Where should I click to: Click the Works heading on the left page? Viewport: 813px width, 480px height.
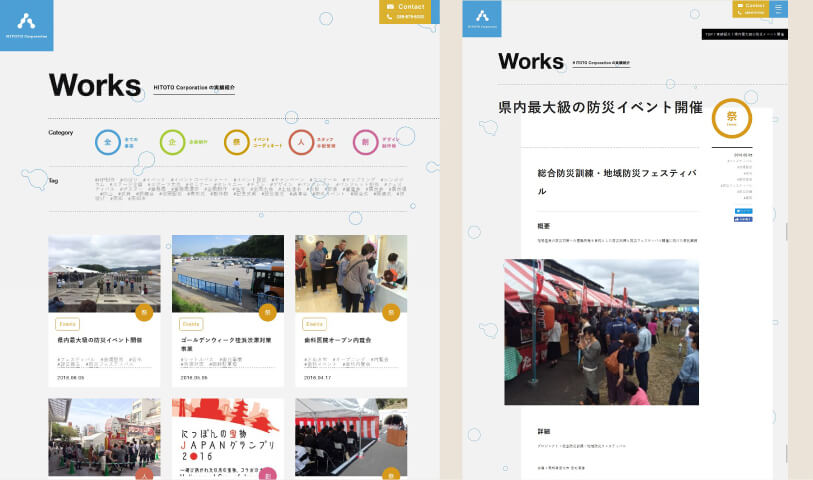click(95, 85)
